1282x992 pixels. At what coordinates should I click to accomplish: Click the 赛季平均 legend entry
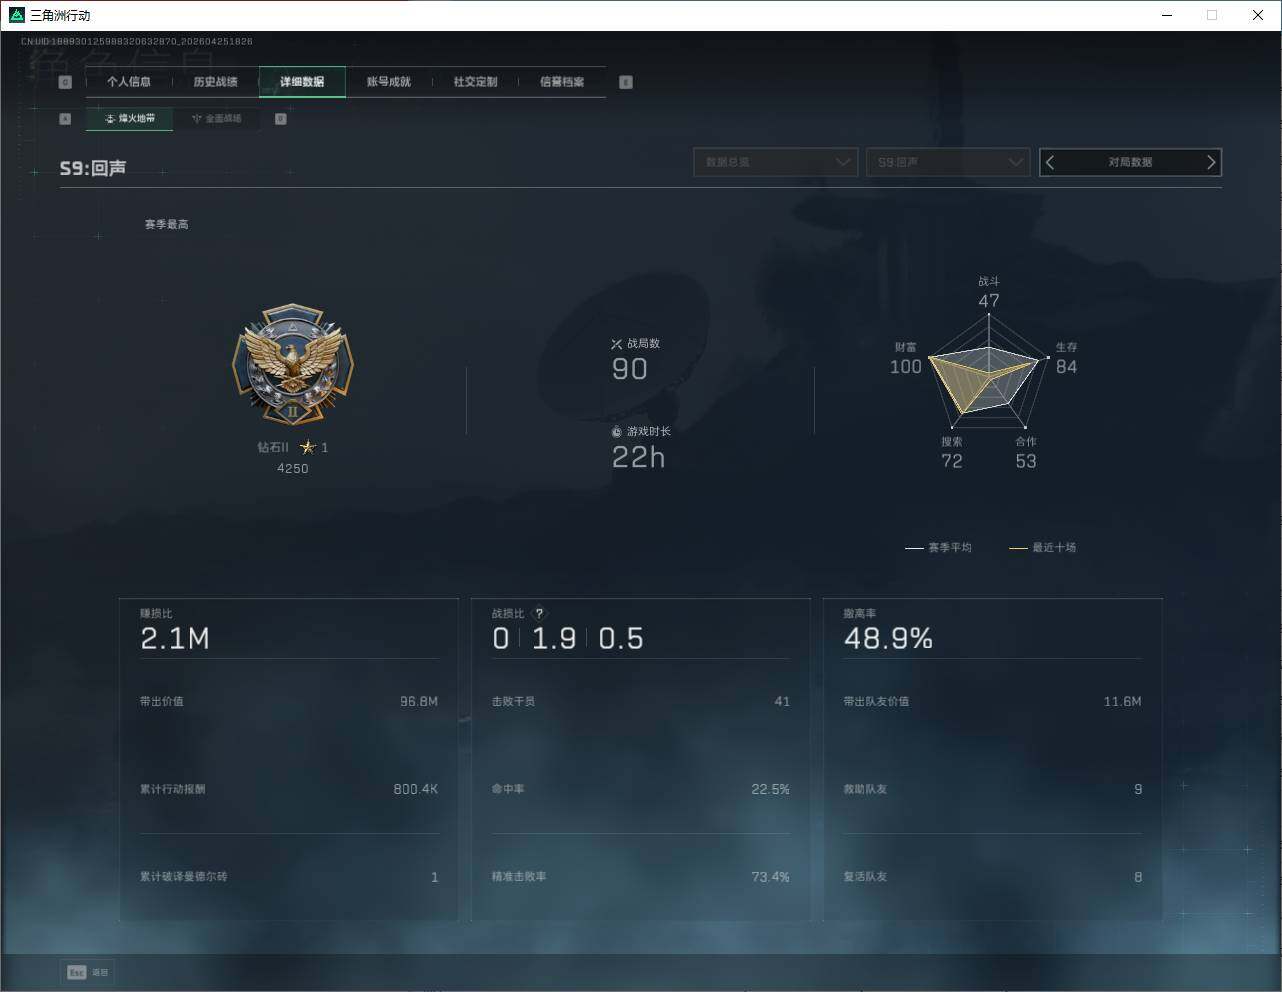coord(938,548)
